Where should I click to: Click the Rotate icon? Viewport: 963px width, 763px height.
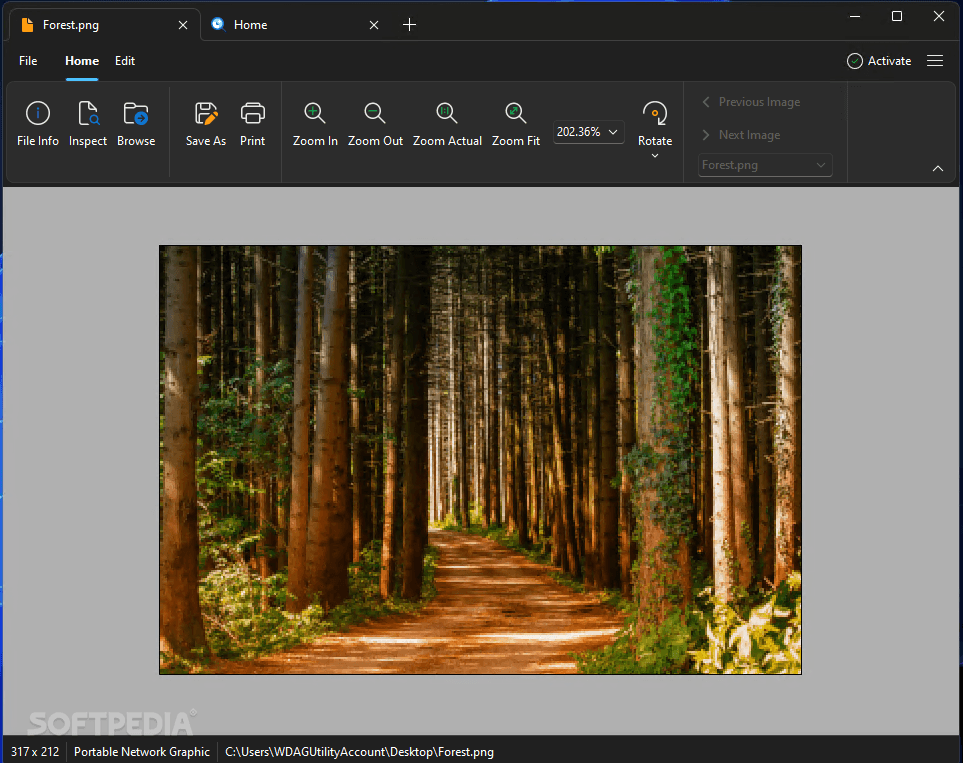coord(655,114)
